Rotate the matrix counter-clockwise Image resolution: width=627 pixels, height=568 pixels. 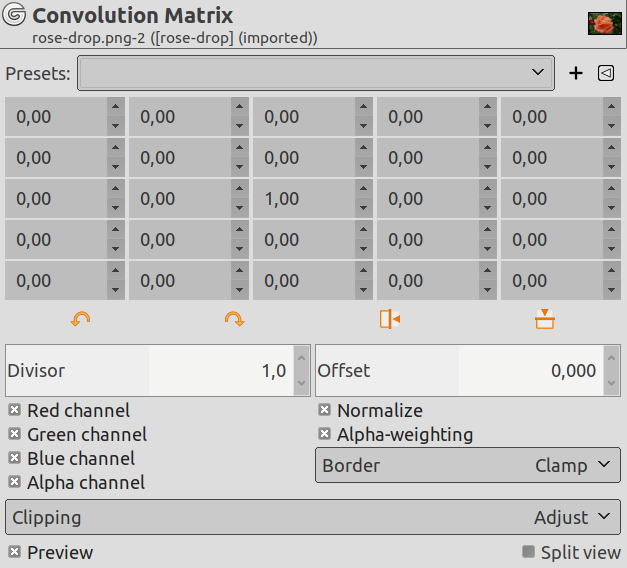point(80,320)
